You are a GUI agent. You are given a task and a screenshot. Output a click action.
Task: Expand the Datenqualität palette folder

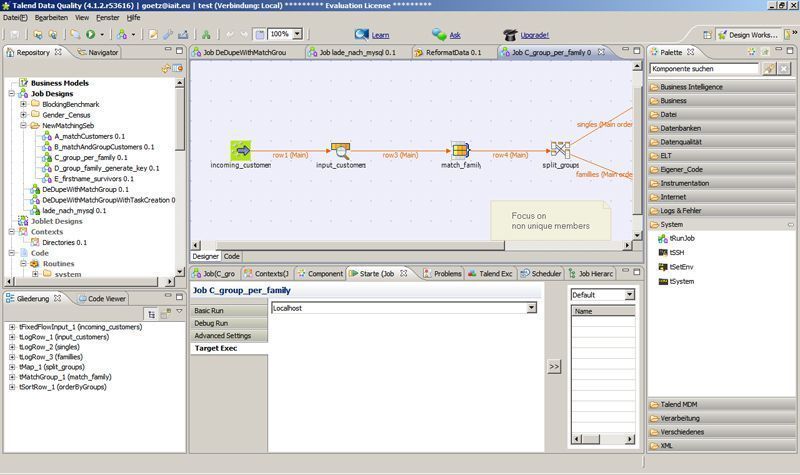point(721,142)
